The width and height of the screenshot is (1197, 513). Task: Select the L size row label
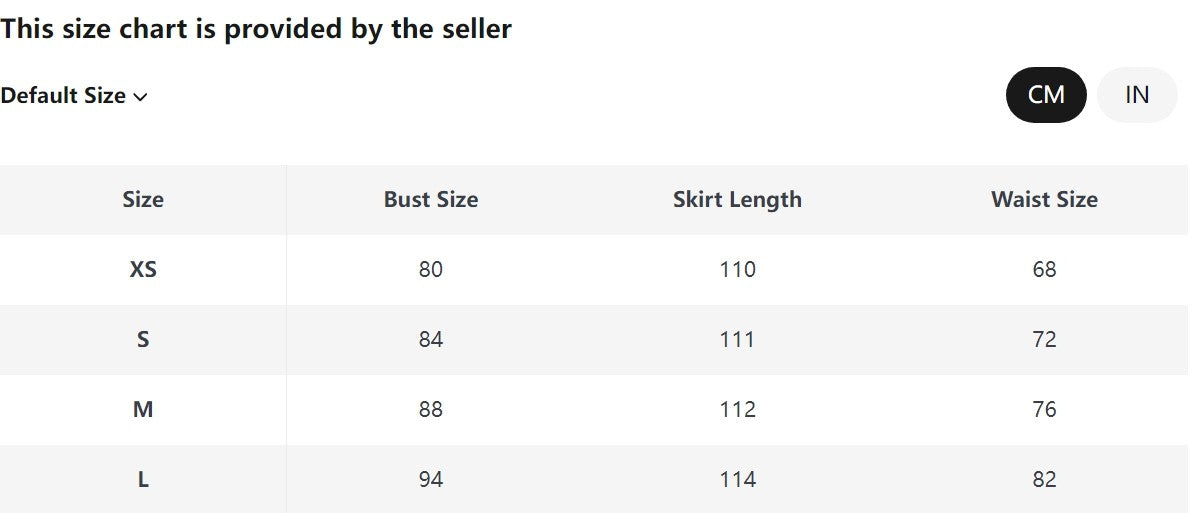coord(143,479)
